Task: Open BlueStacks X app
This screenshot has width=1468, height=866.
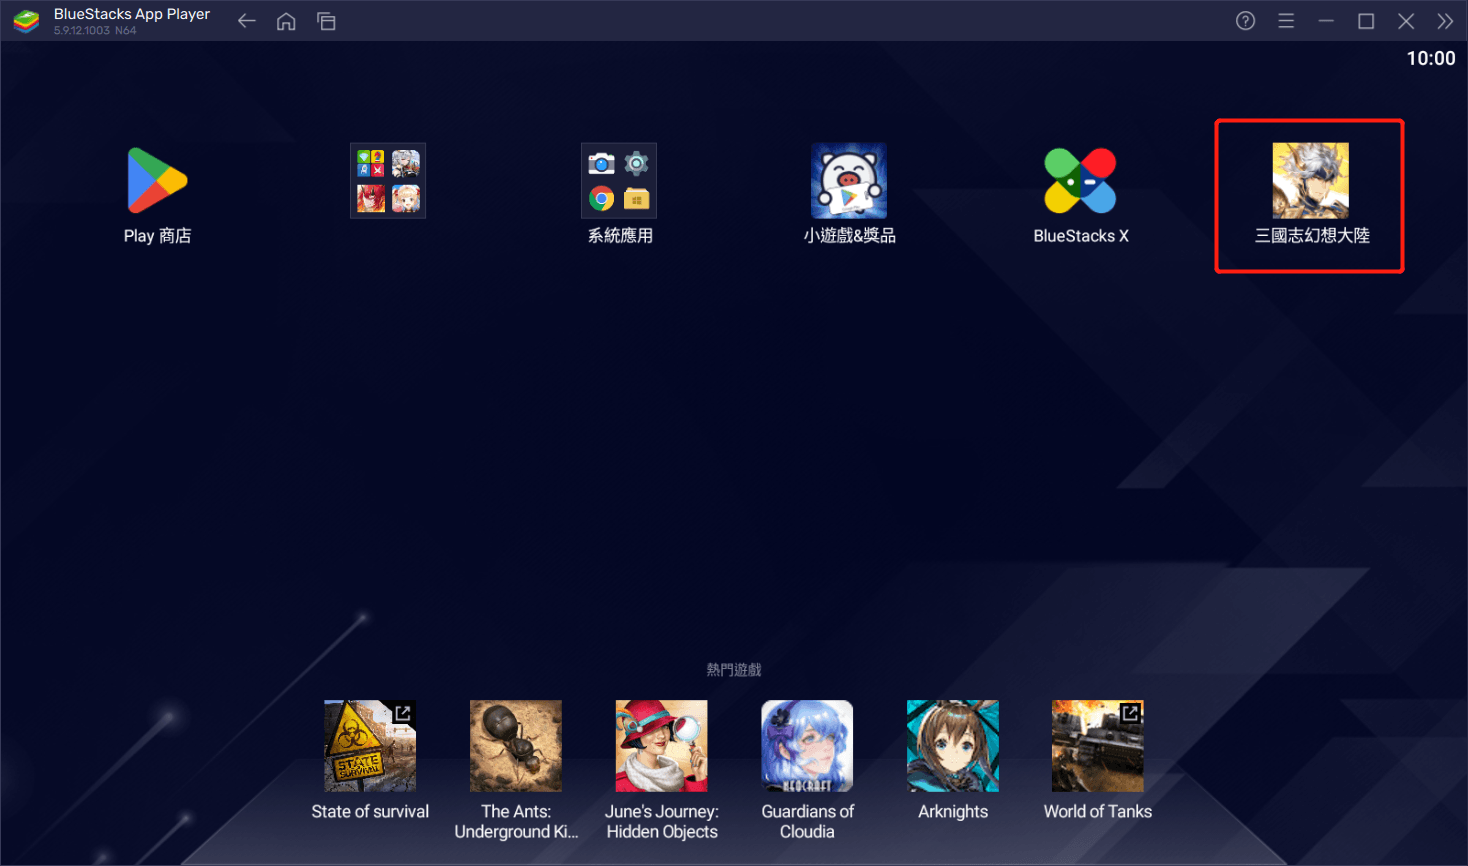Action: [1080, 181]
